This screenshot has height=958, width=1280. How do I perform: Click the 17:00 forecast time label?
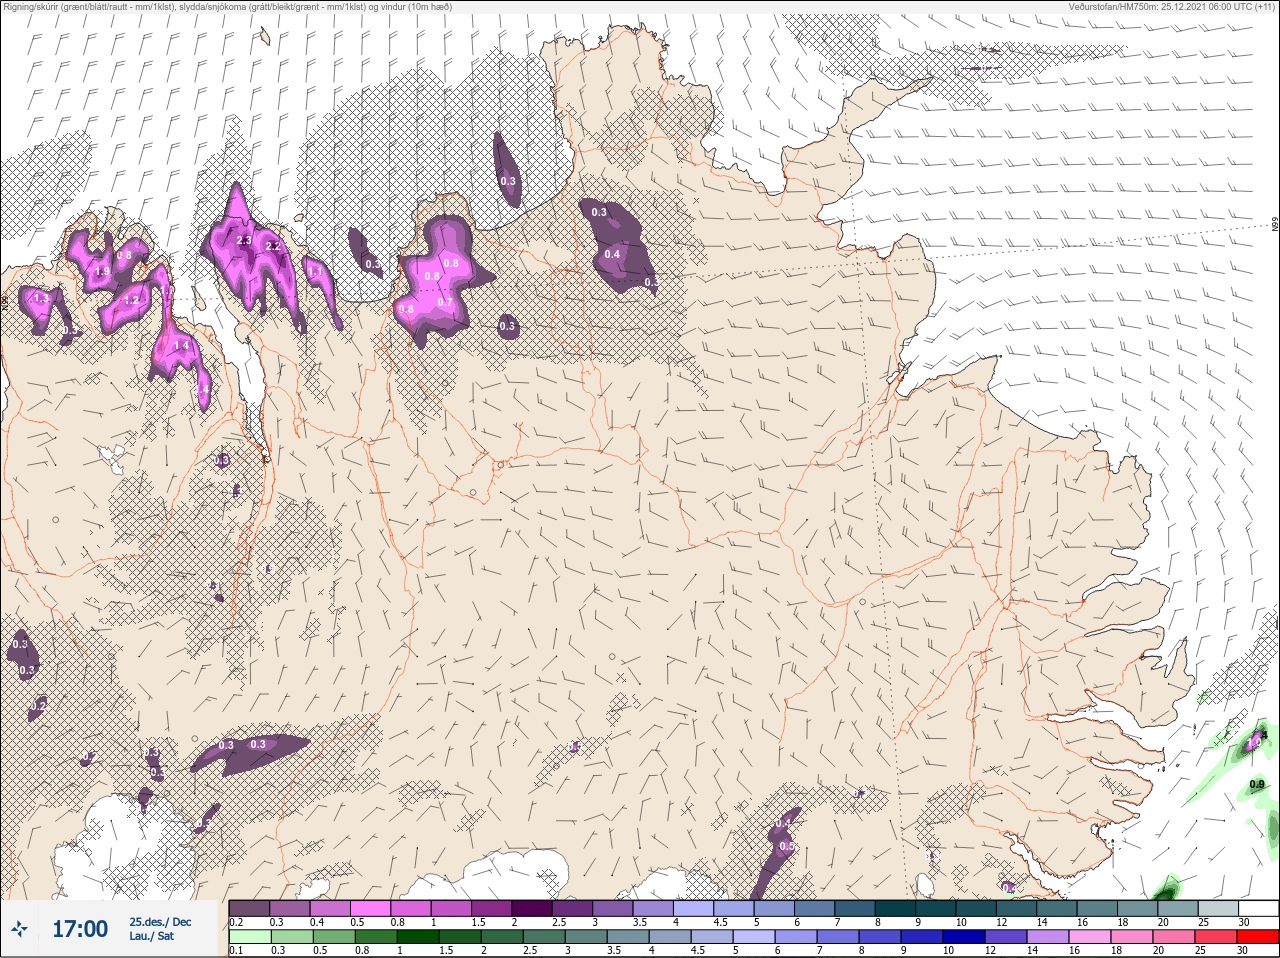80,929
